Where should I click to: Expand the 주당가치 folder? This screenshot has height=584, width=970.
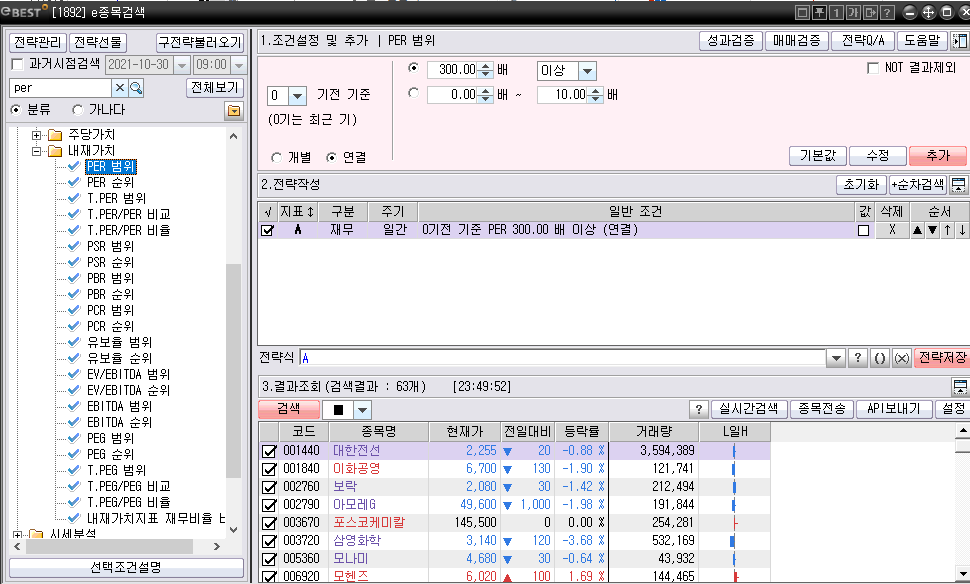click(x=36, y=135)
